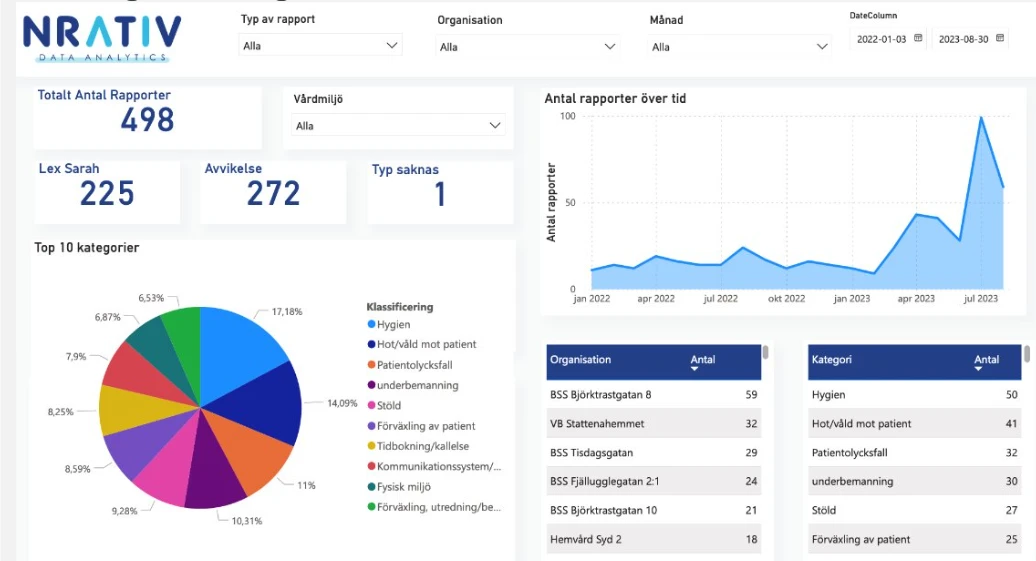Expand the Typ av rapport dropdown
Screen dimensions: 1036x561
pos(391,45)
